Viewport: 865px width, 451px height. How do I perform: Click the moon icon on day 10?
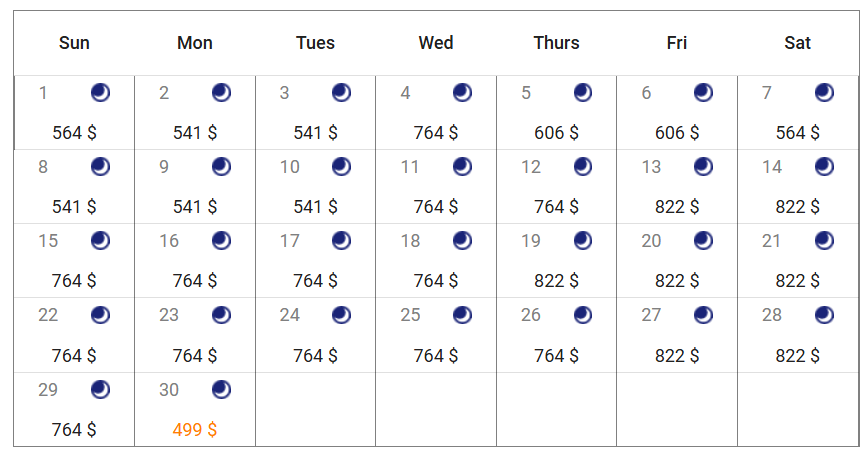tap(341, 167)
